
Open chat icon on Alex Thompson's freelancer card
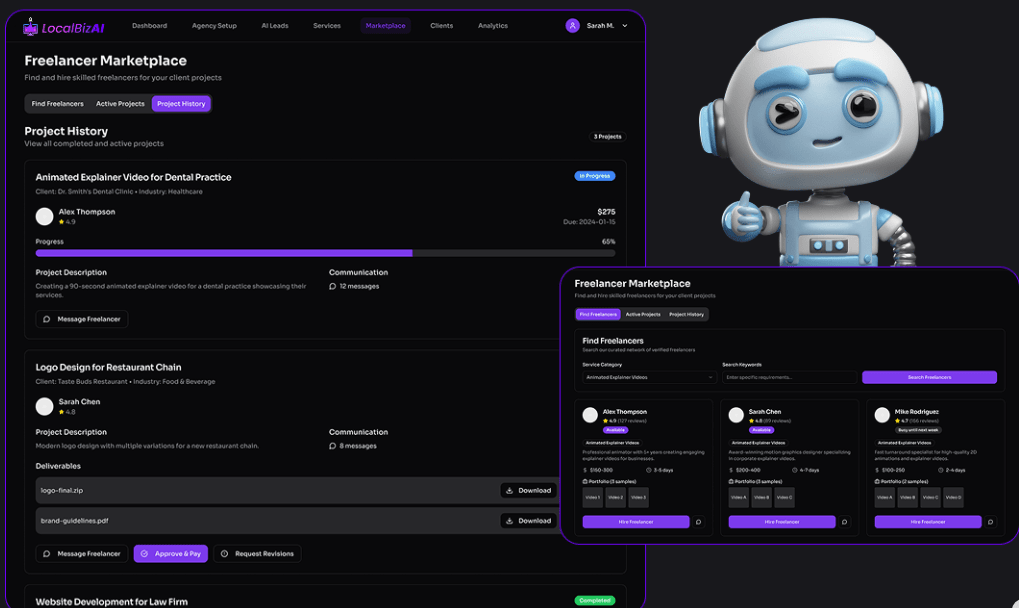pos(699,522)
